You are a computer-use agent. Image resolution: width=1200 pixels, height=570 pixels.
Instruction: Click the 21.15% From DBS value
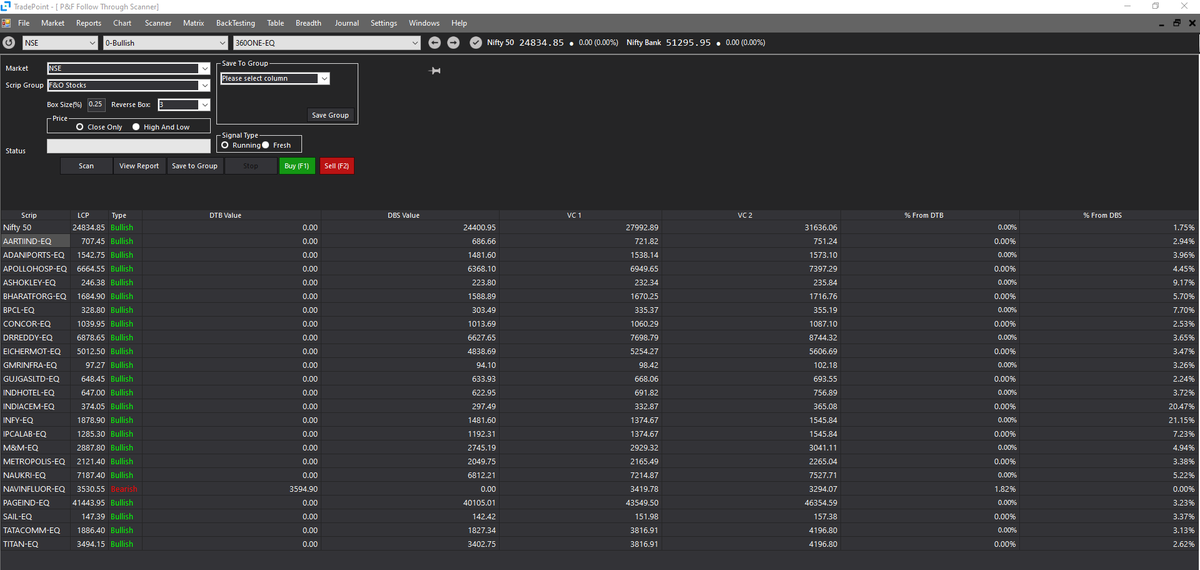(x=1182, y=421)
